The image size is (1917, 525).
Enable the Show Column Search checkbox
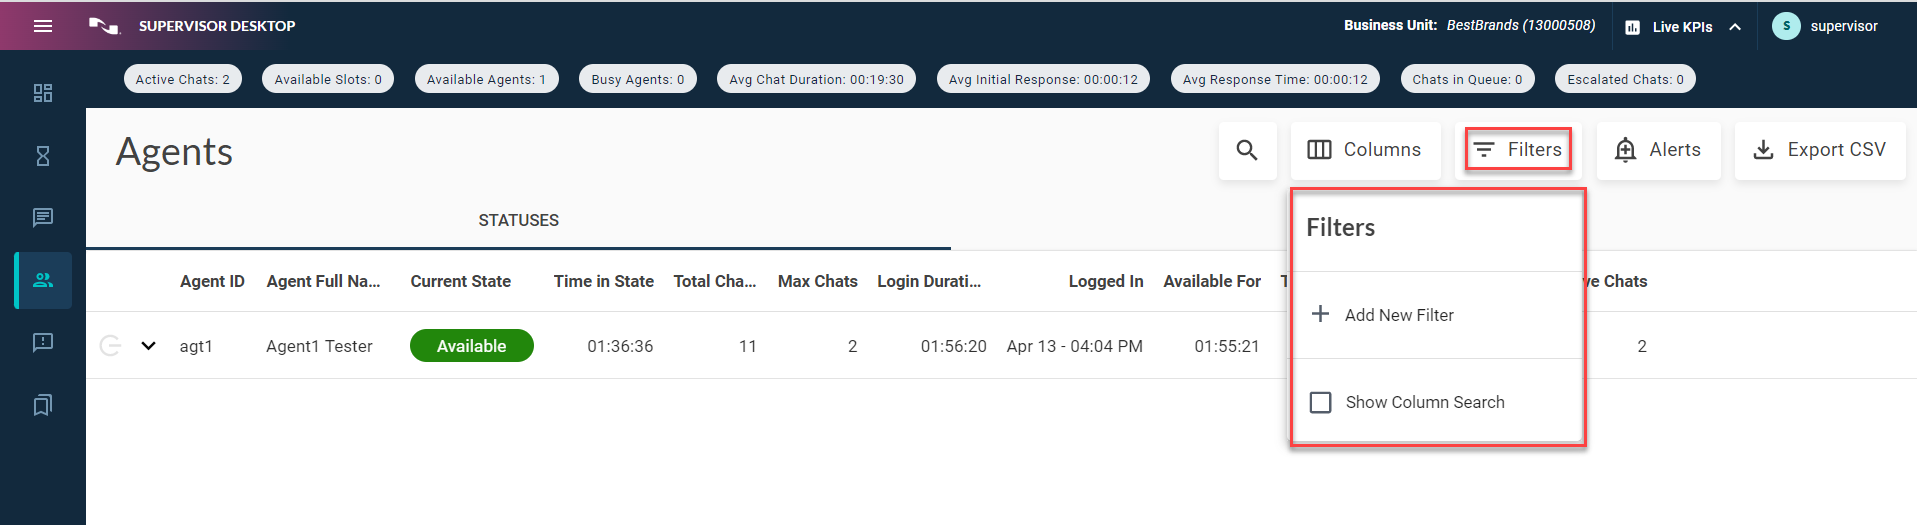[1321, 402]
